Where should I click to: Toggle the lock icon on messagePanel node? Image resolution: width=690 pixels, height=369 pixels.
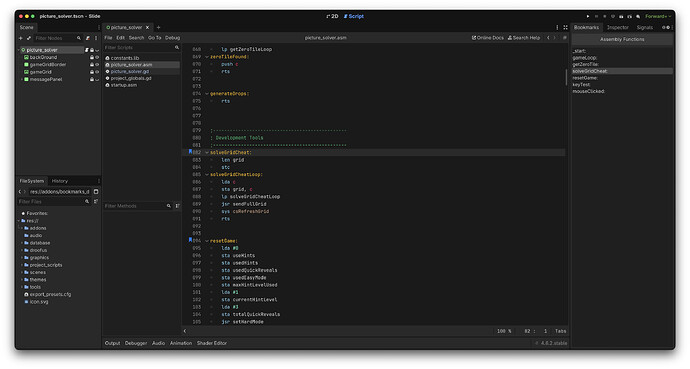tap(92, 79)
